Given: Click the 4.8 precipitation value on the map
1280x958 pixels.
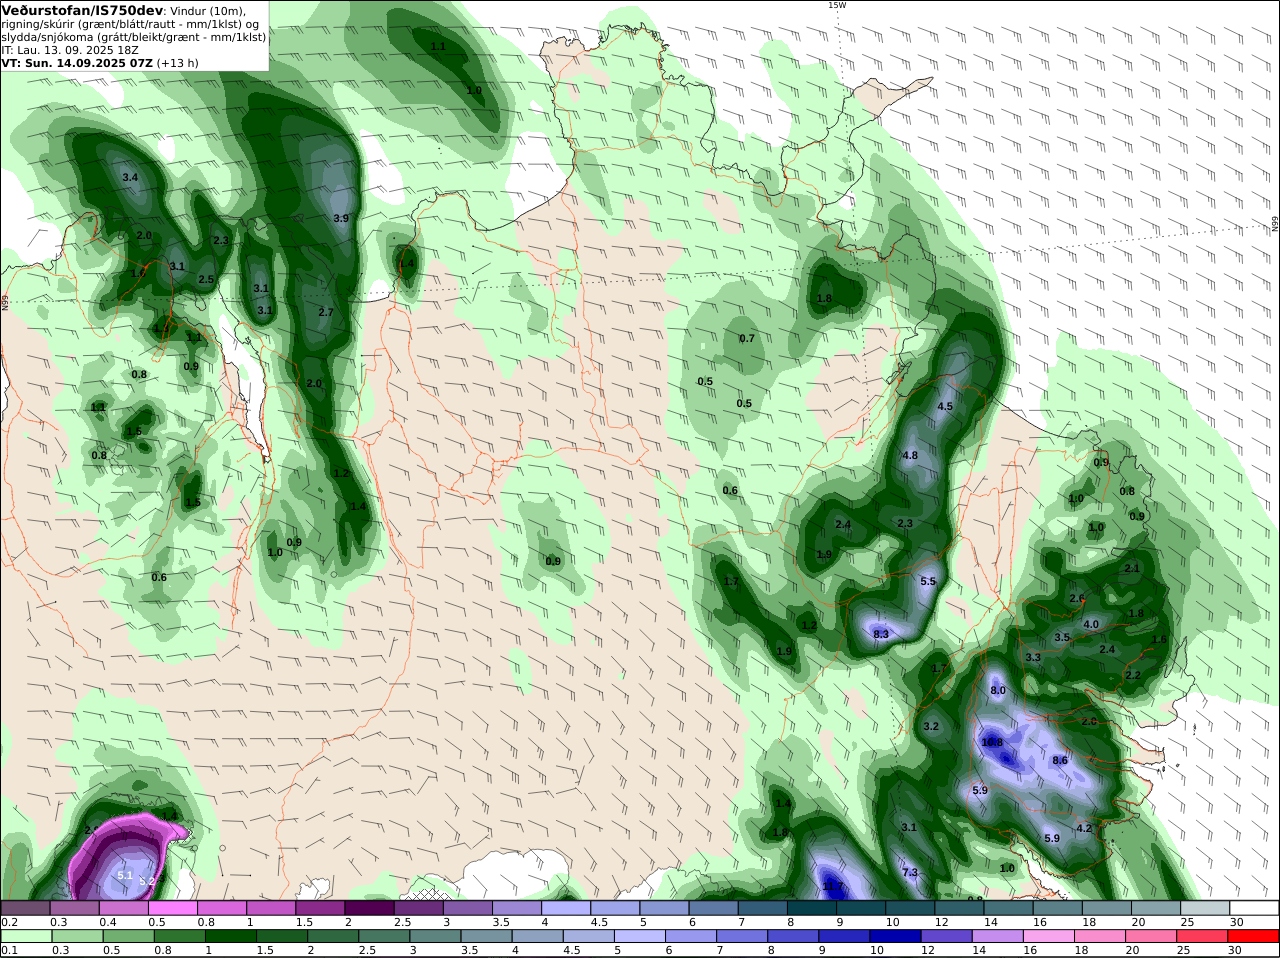Looking at the screenshot, I should pyautogui.click(x=910, y=455).
